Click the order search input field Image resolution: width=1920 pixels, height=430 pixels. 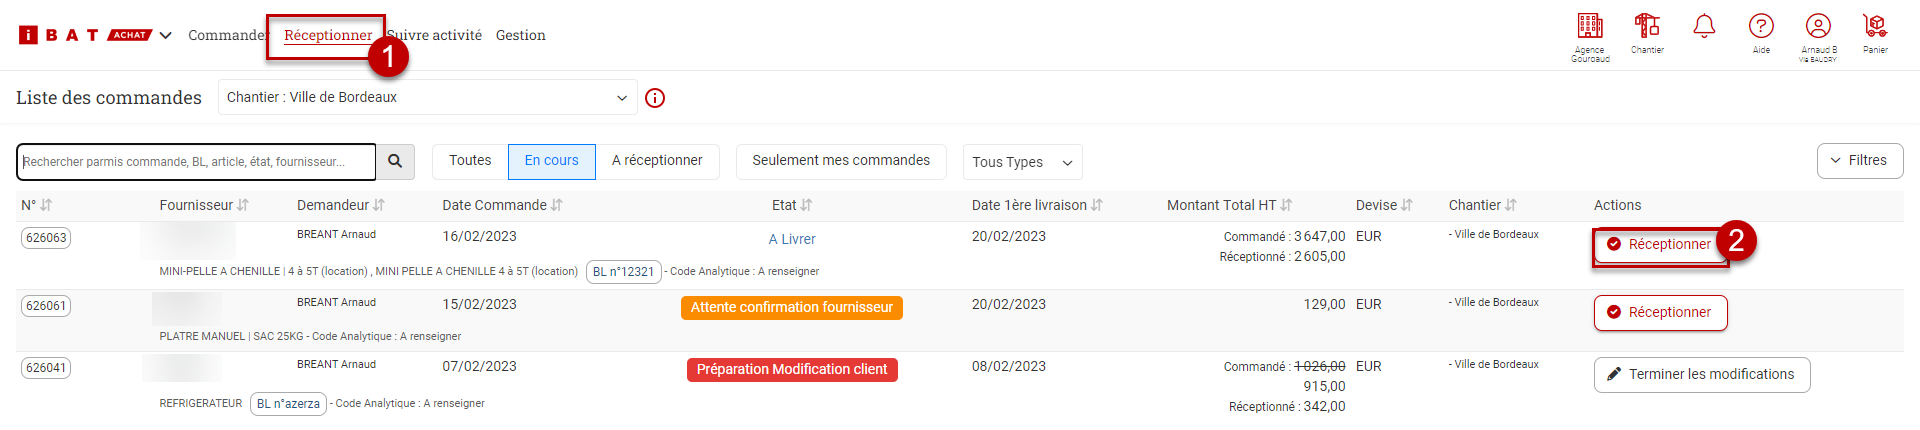(x=196, y=162)
